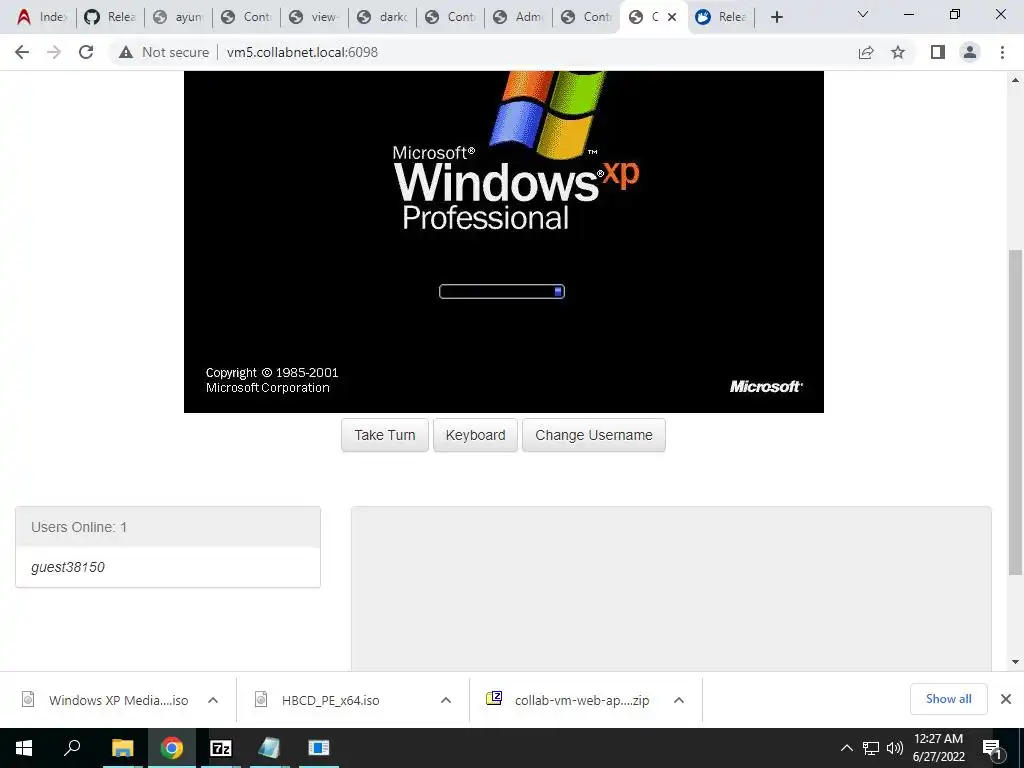Image resolution: width=1024 pixels, height=768 pixels.
Task: Open the on-screen Keyboard button
Action: 475,435
